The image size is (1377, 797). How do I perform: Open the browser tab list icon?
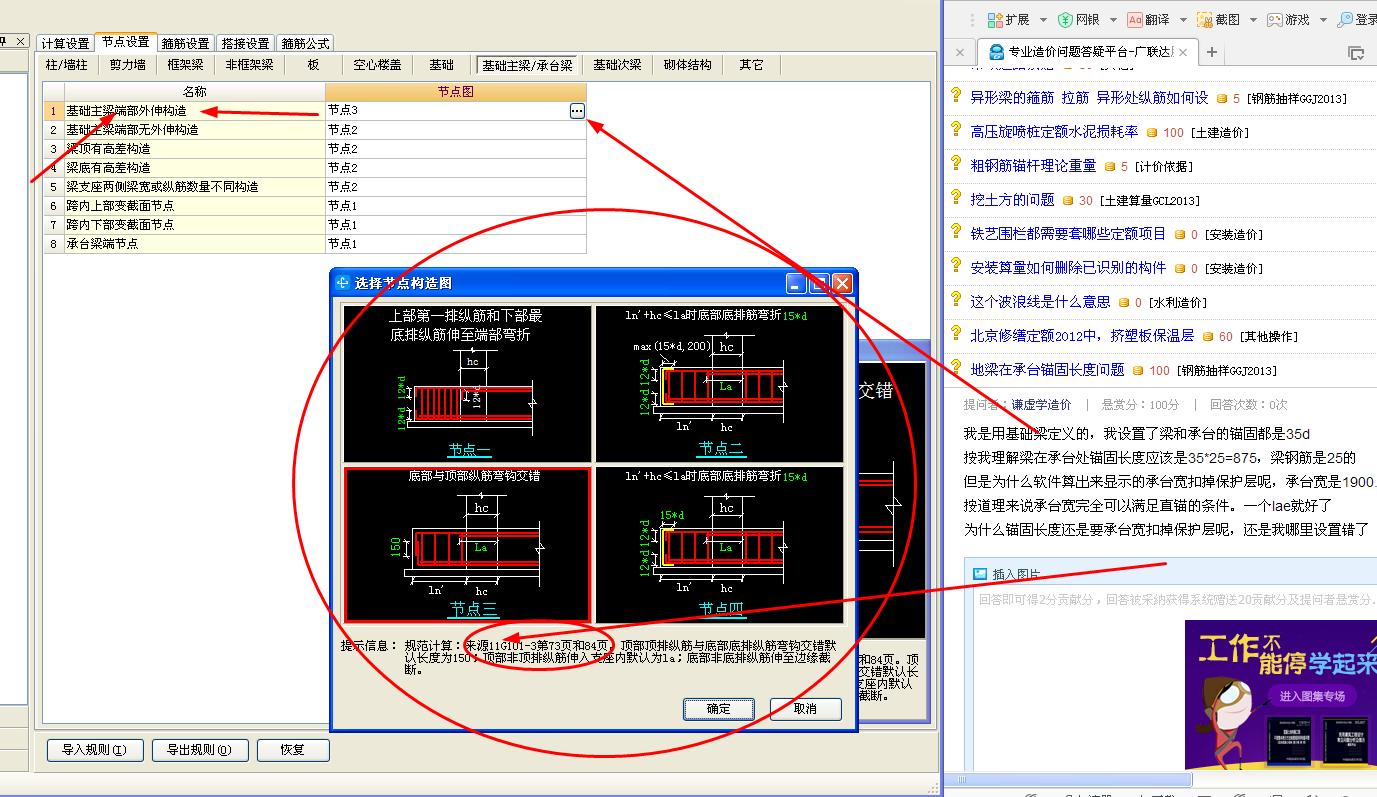(x=1356, y=52)
